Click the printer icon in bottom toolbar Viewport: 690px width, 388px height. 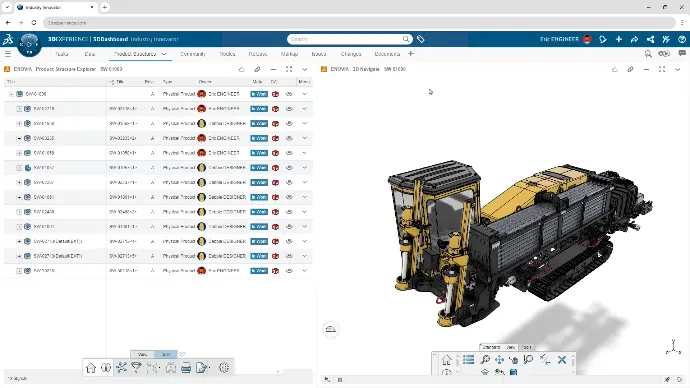point(186,368)
